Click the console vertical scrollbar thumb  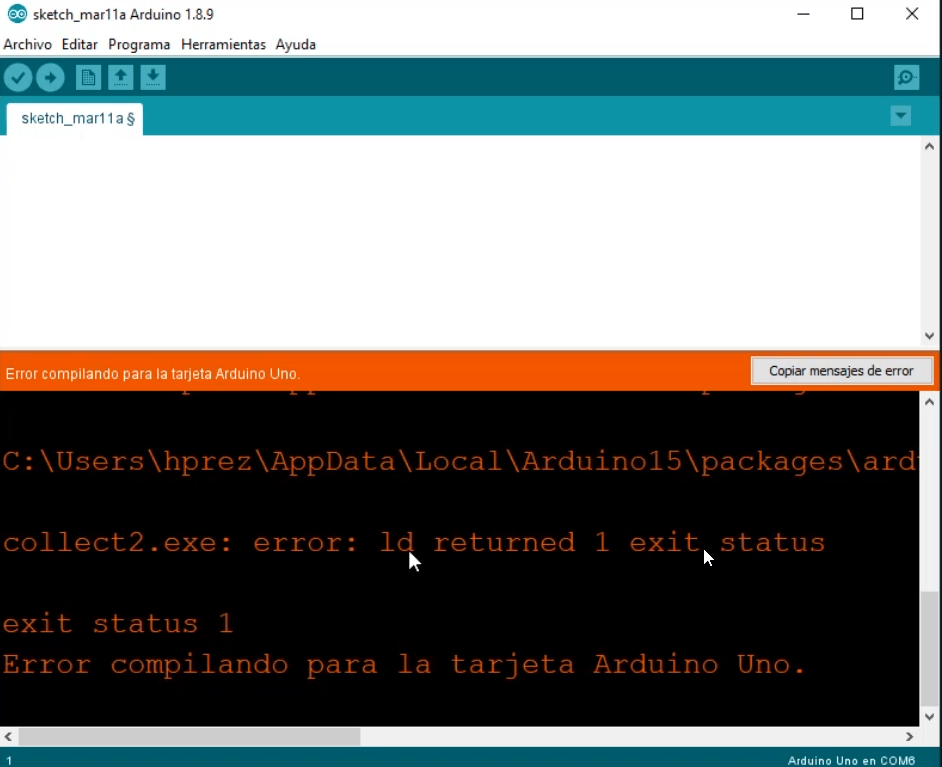pos(929,649)
